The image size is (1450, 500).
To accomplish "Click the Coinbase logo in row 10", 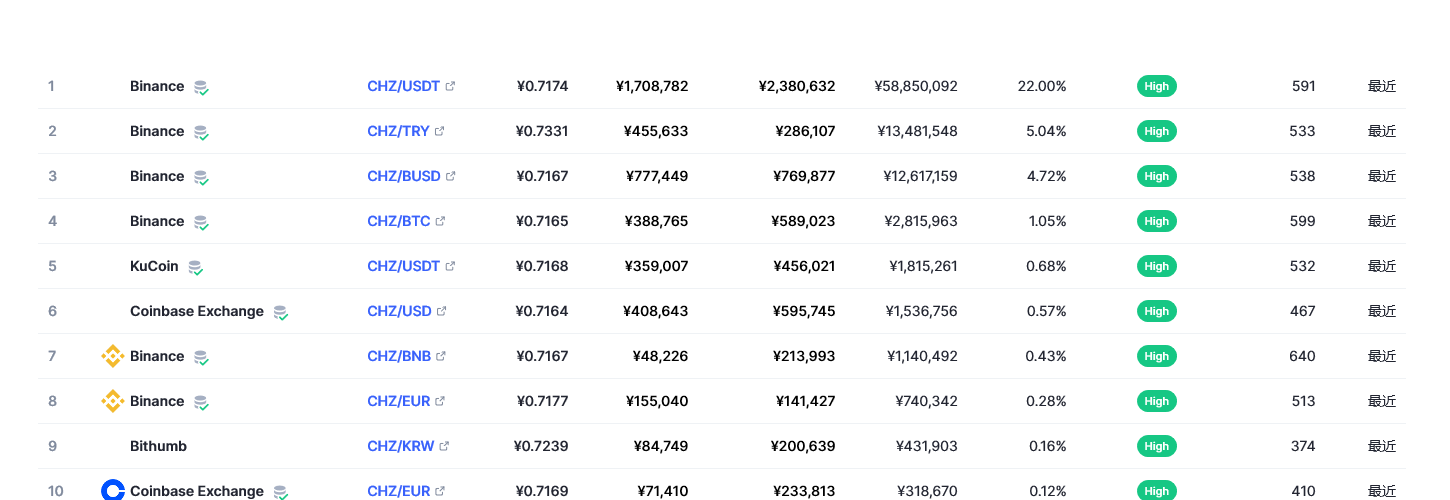I will tap(112, 490).
